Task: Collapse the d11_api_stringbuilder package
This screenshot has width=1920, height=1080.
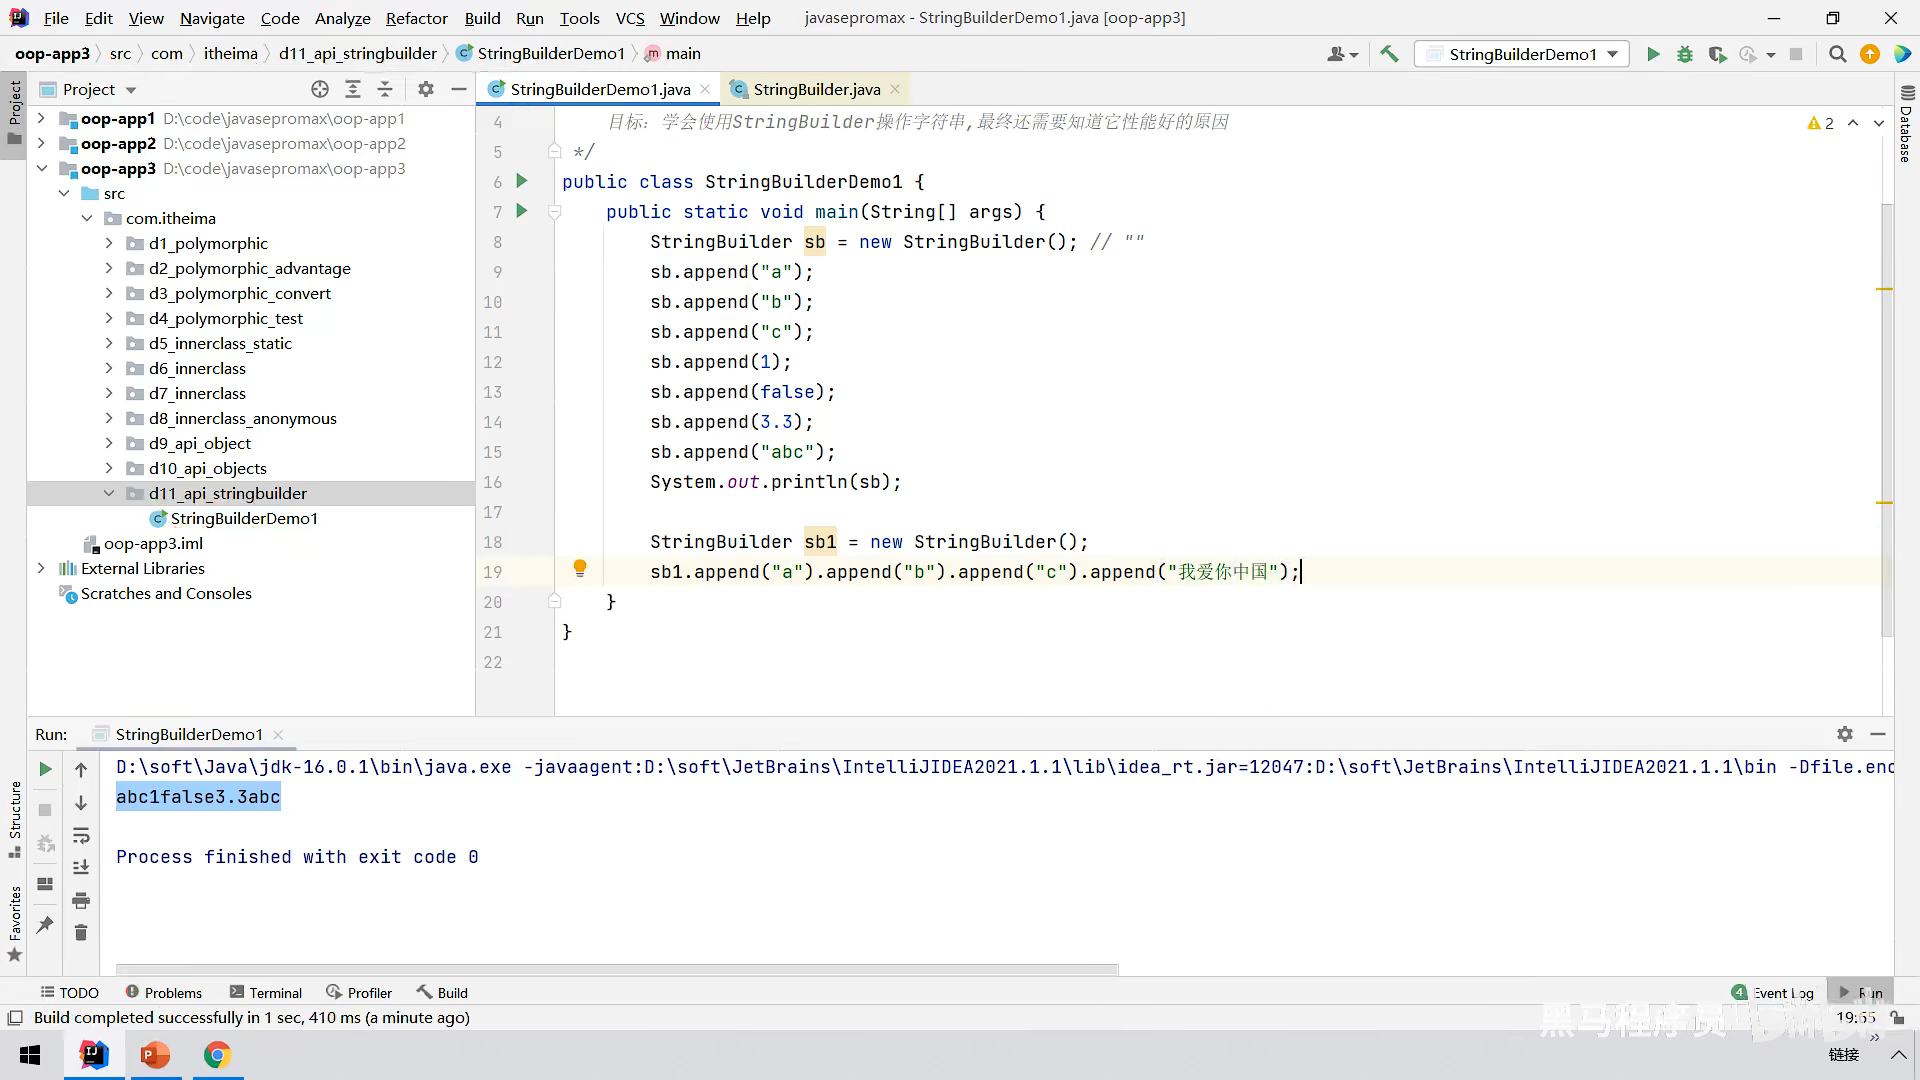Action: click(109, 493)
